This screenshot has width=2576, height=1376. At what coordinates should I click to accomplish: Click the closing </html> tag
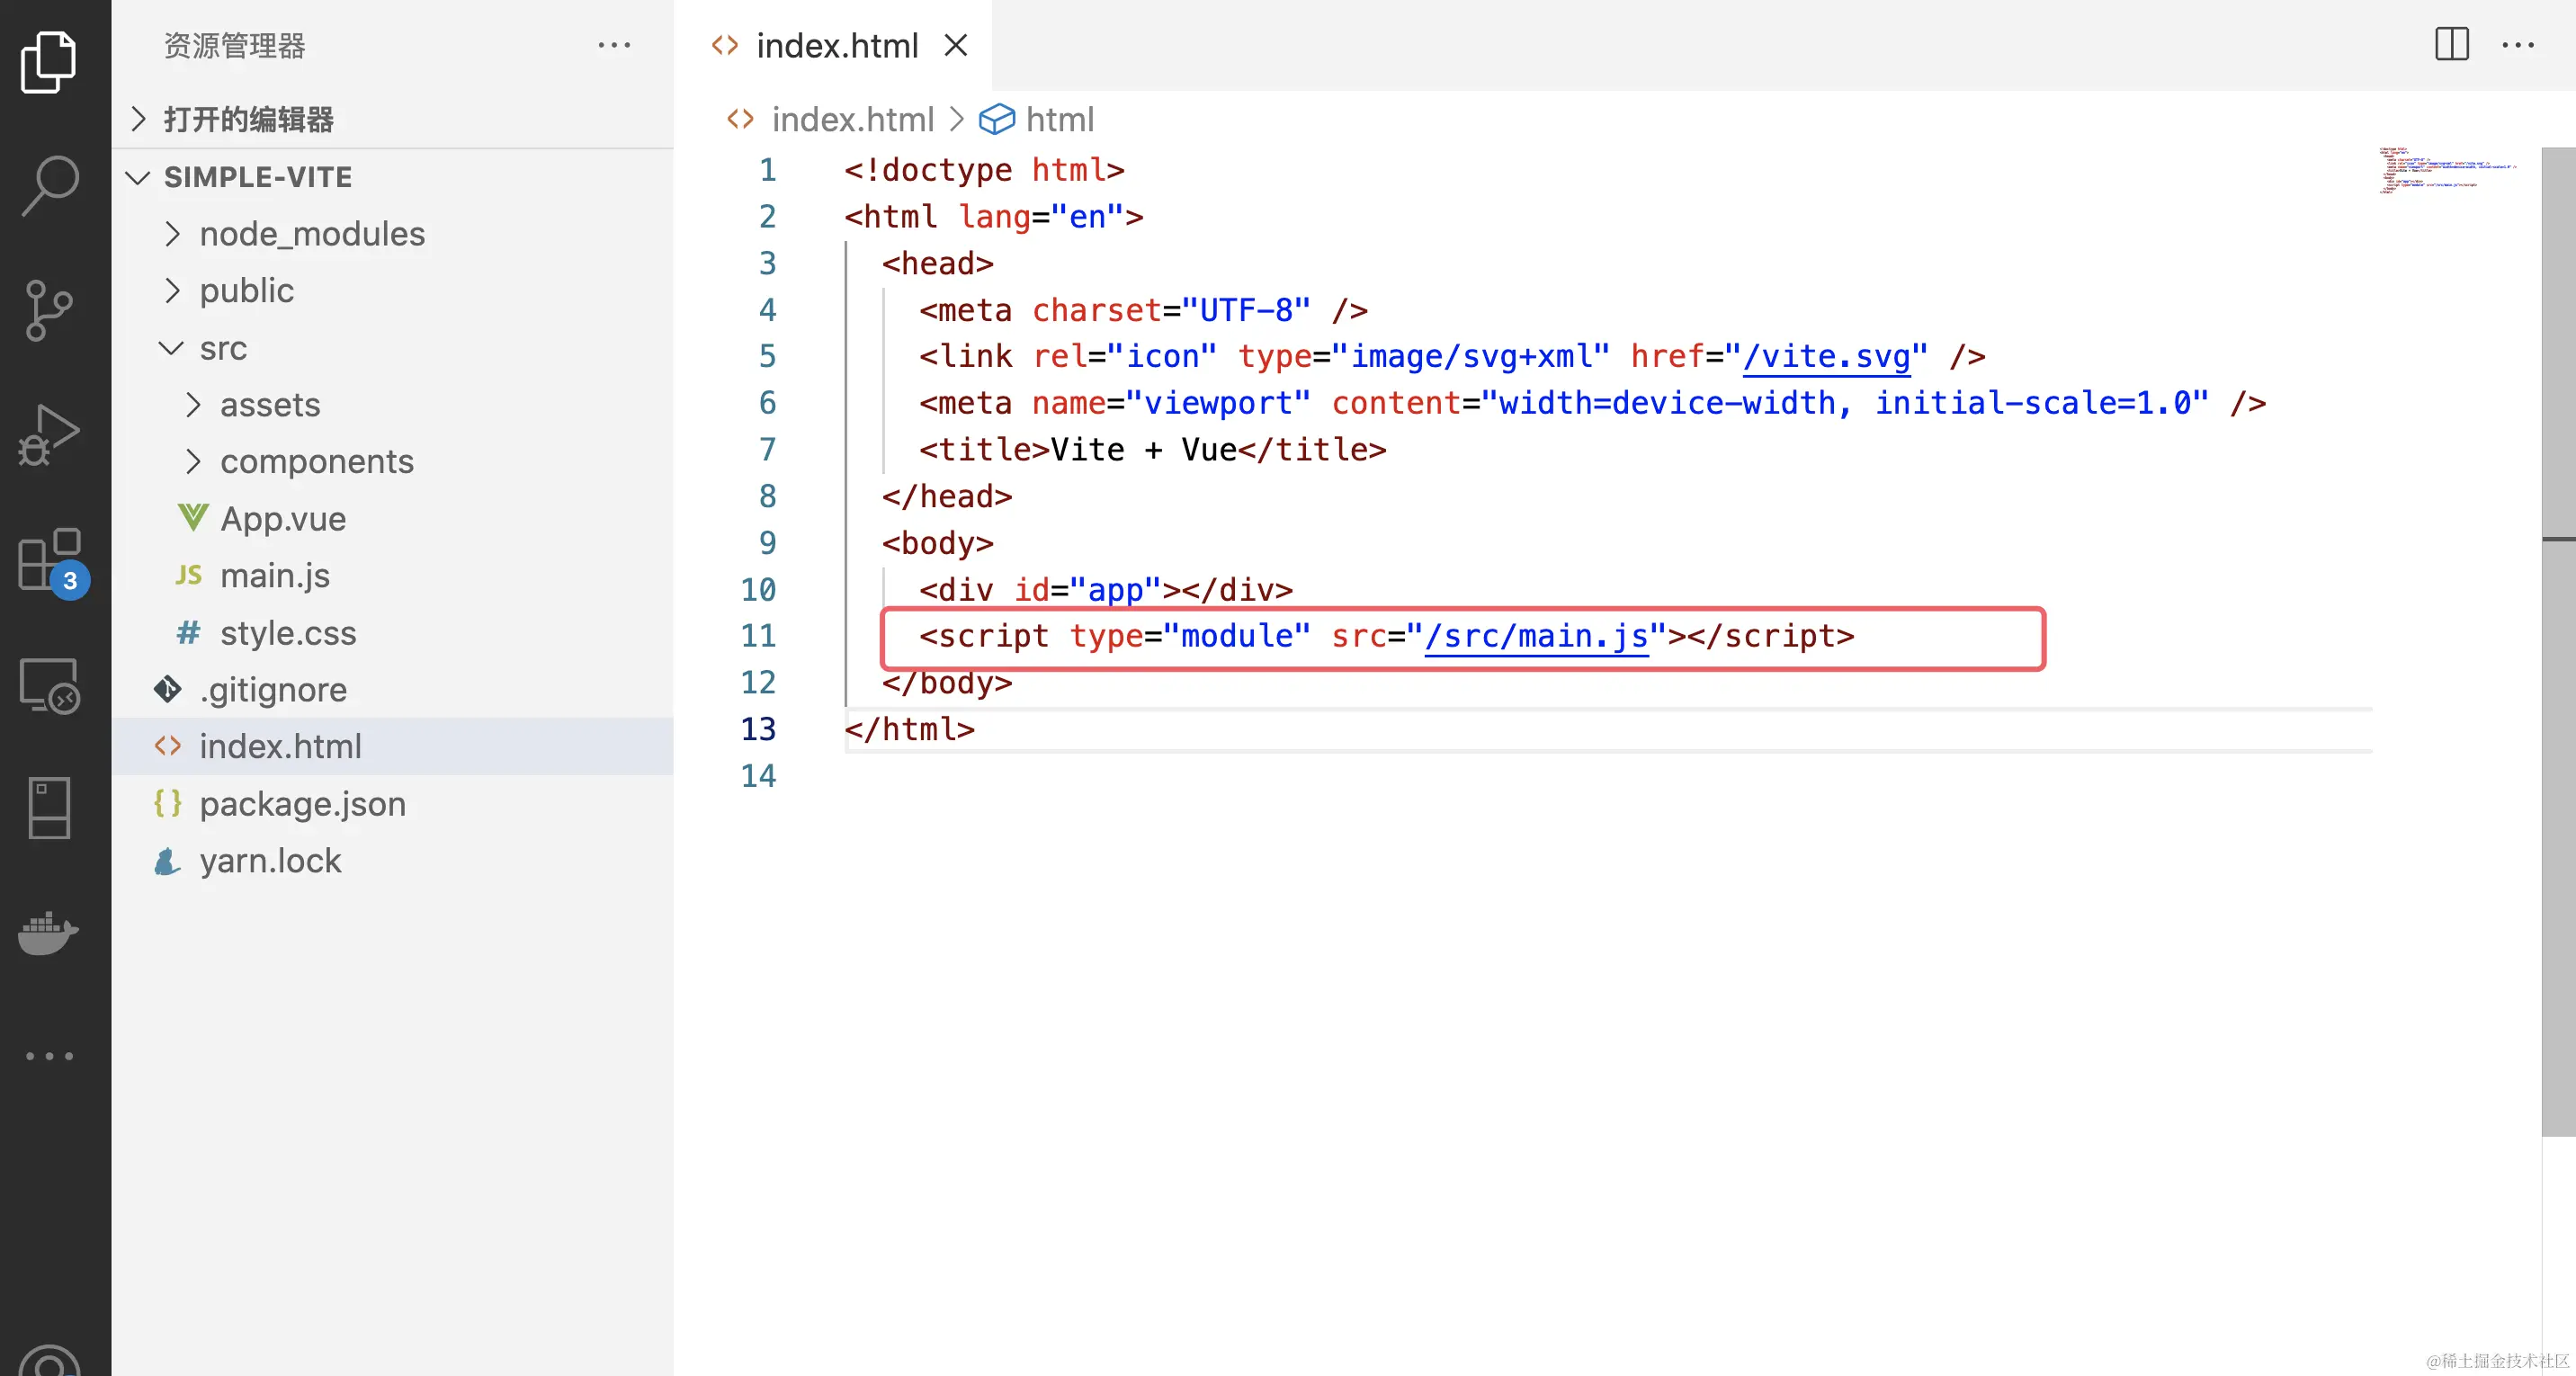point(909,729)
